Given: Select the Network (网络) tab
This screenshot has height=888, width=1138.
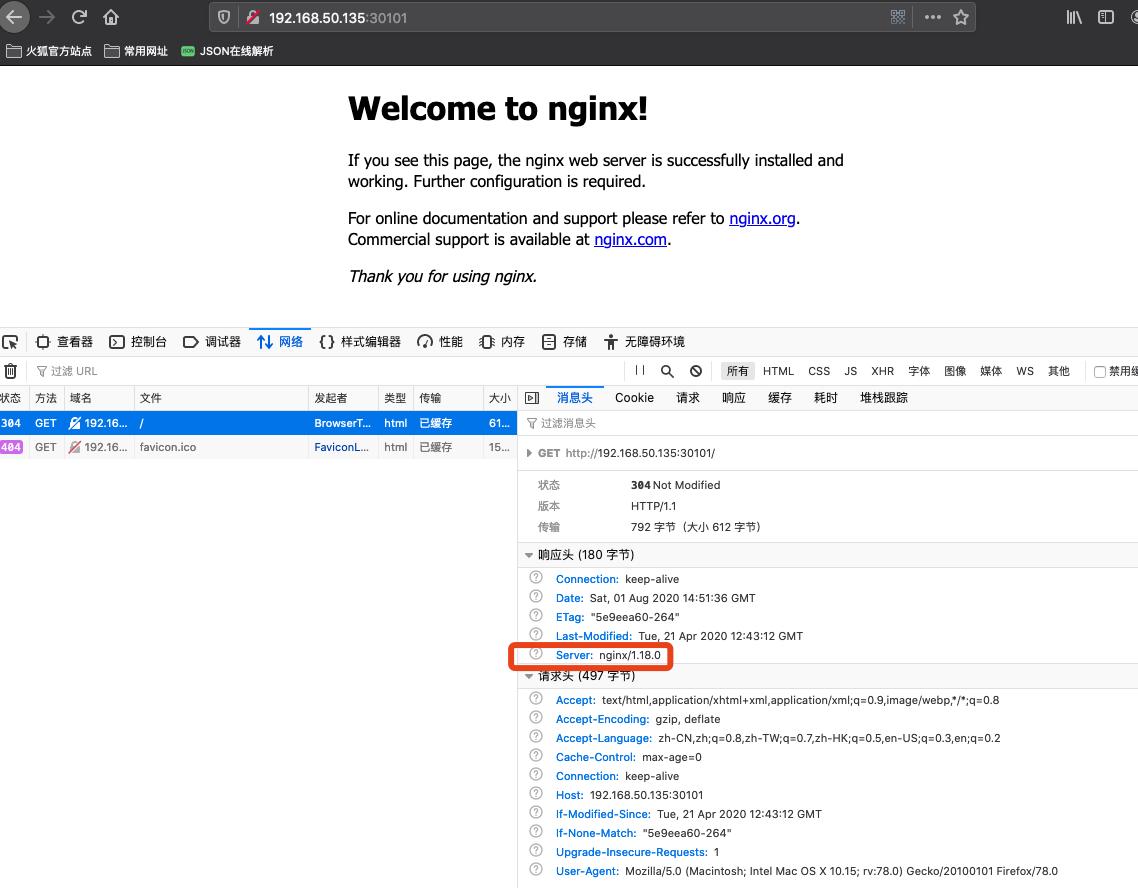Looking at the screenshot, I should [x=280, y=342].
